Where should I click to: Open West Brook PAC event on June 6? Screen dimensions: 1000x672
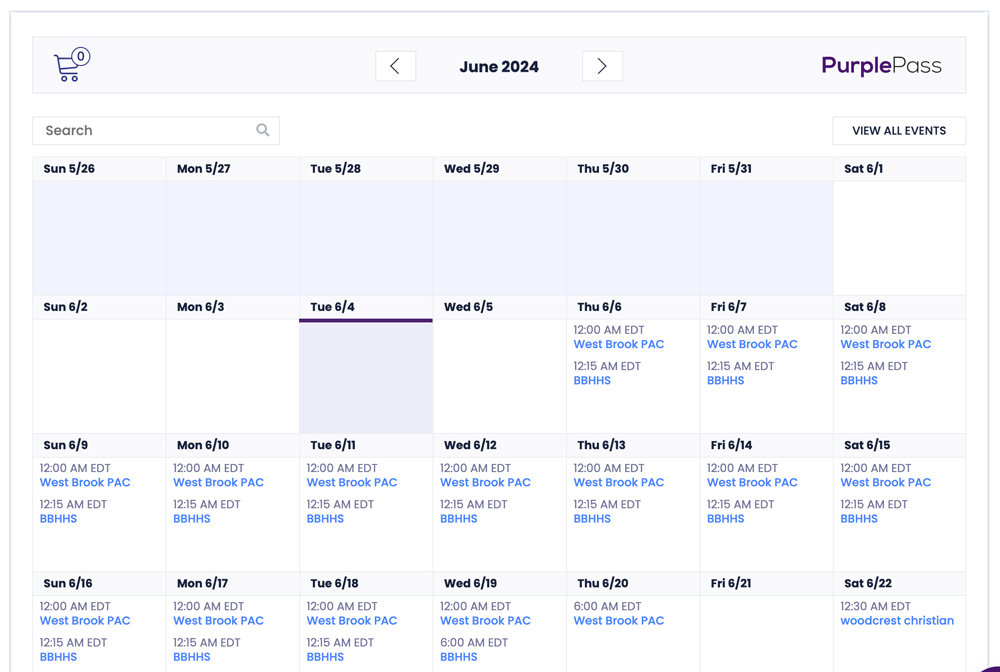pos(618,344)
